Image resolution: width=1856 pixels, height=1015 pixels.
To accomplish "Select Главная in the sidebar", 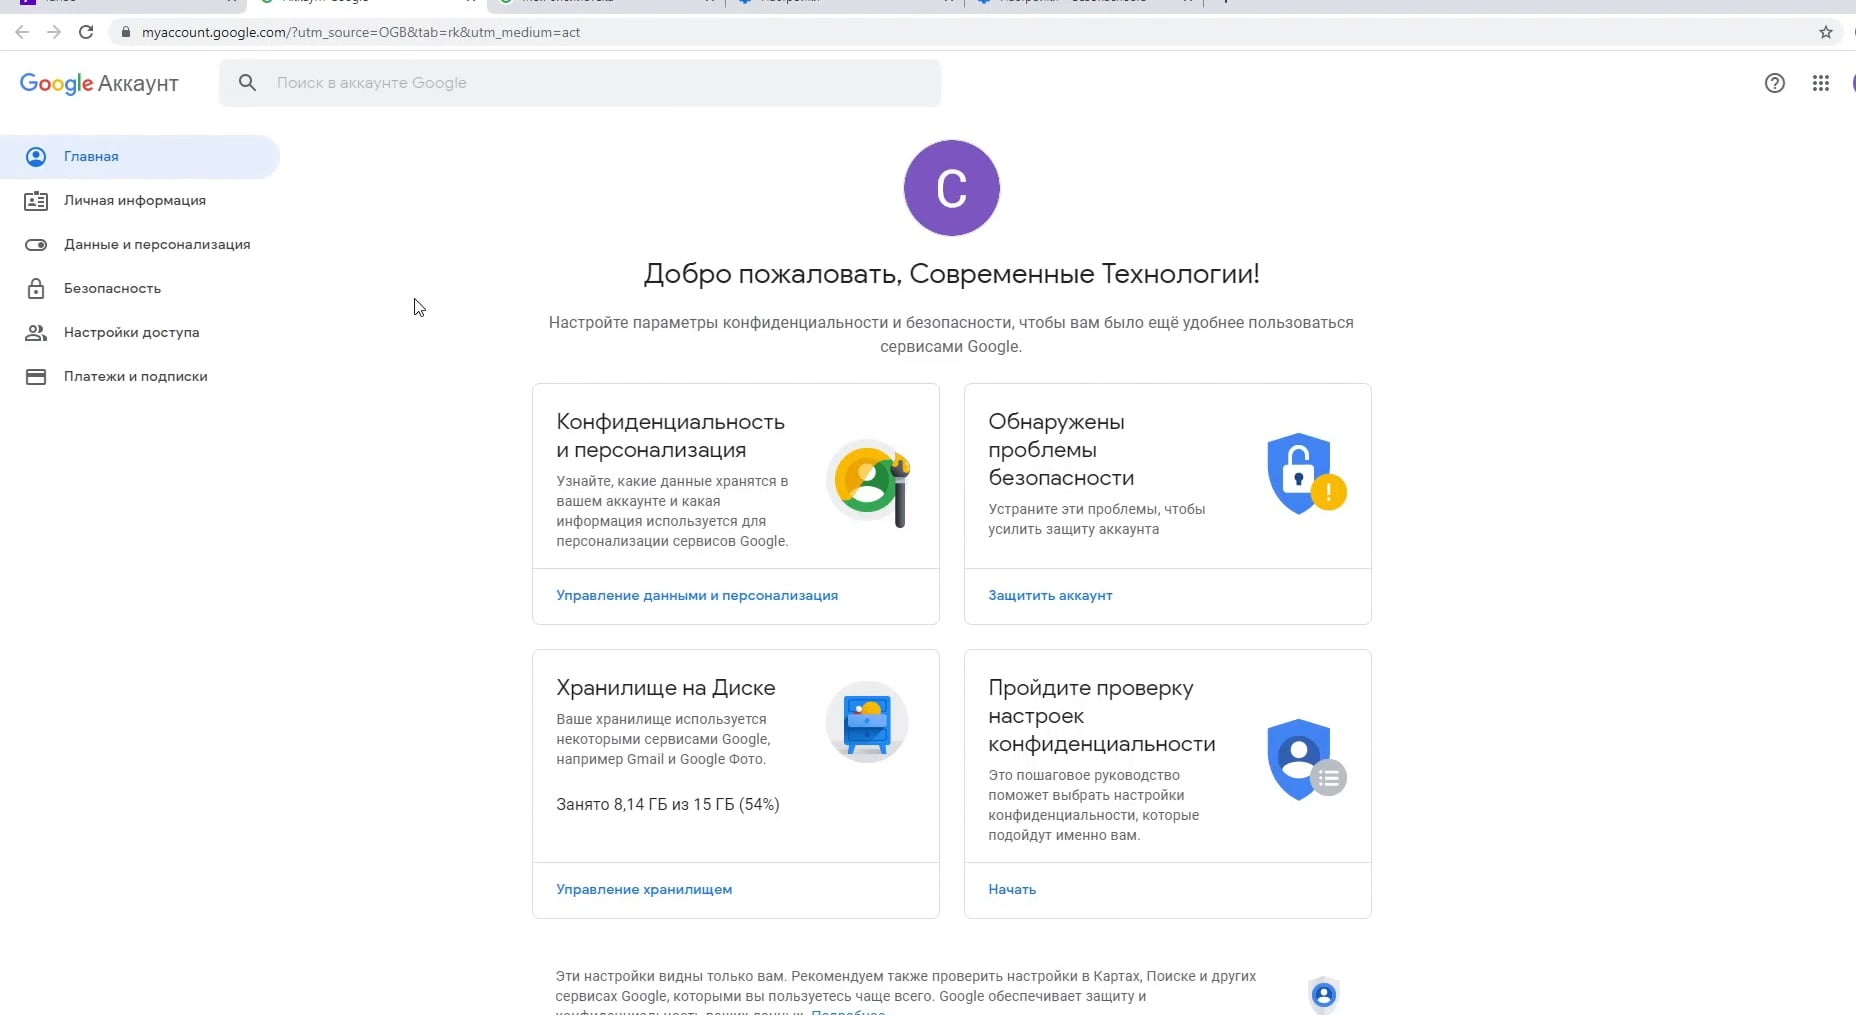I will [x=140, y=157].
